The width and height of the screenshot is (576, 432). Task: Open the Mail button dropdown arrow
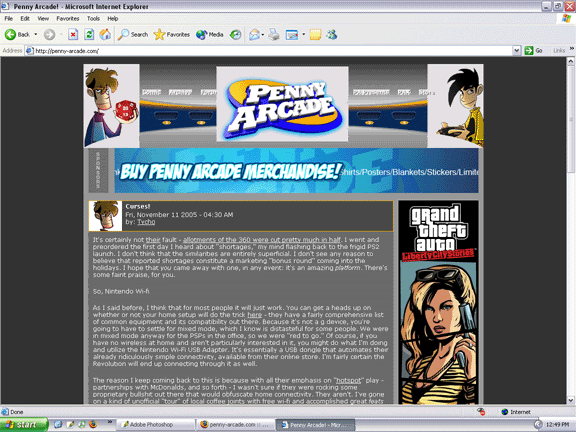click(x=263, y=35)
